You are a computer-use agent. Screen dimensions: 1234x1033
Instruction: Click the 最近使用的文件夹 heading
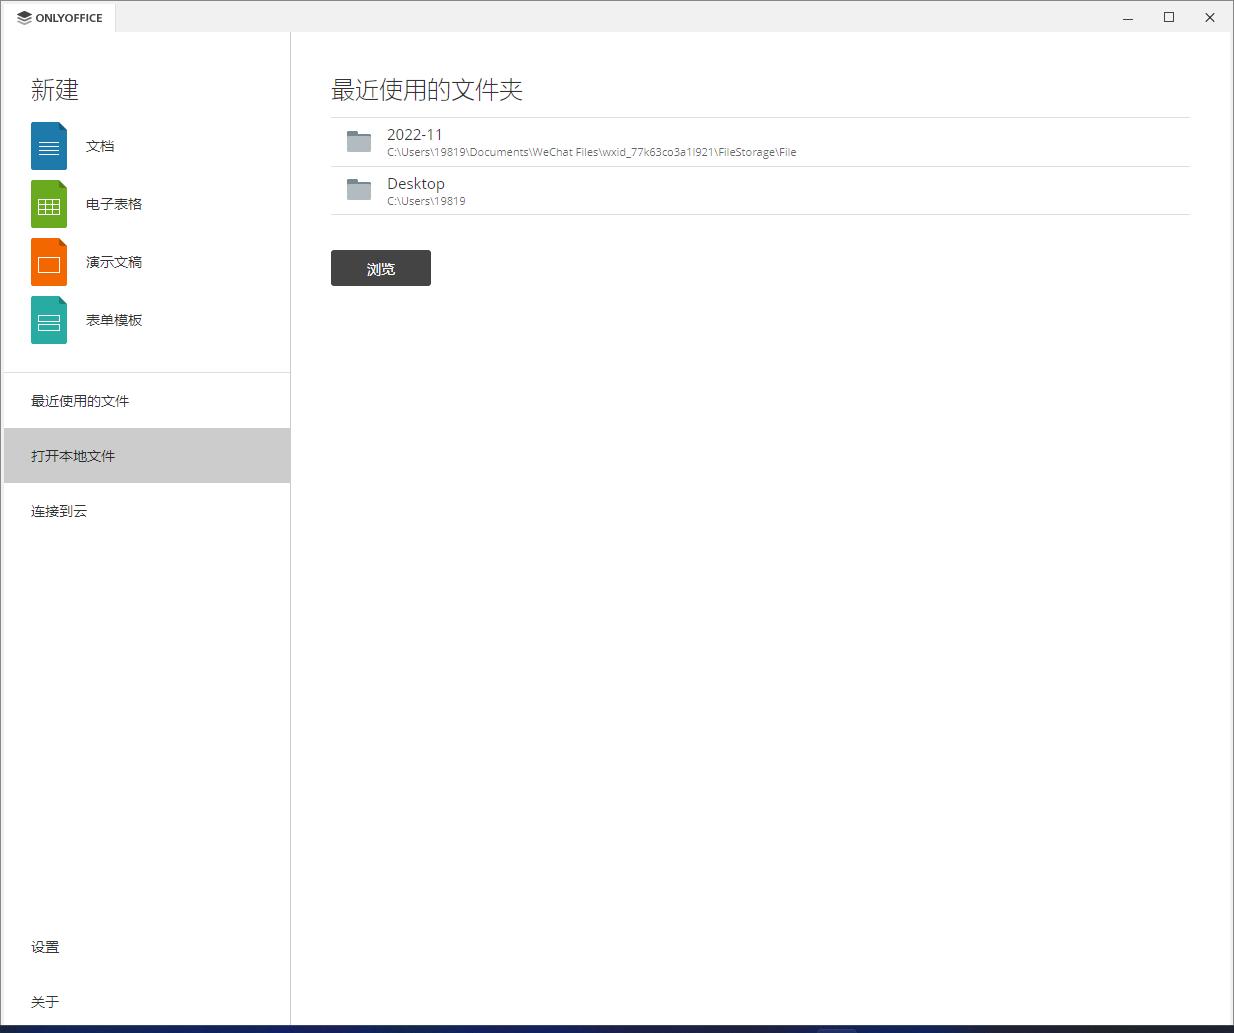tap(427, 90)
